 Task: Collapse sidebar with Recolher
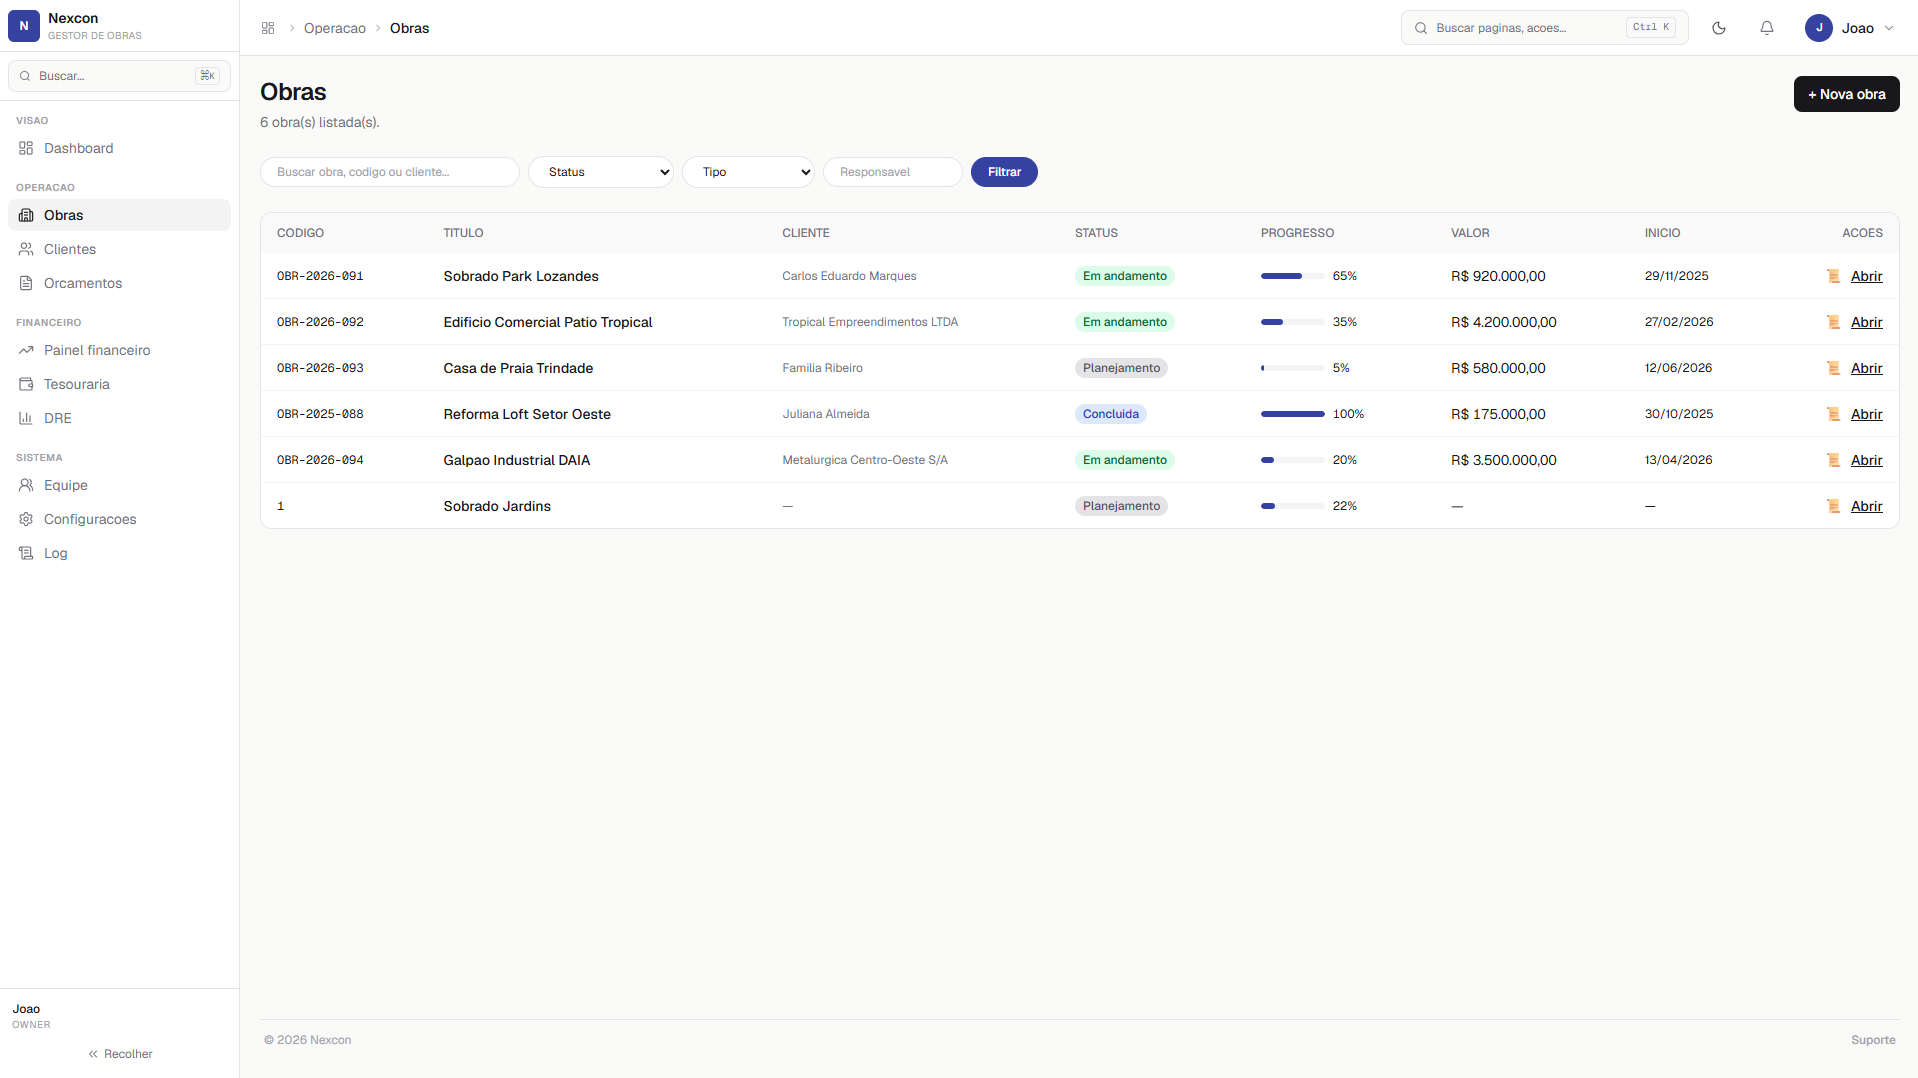click(x=120, y=1054)
